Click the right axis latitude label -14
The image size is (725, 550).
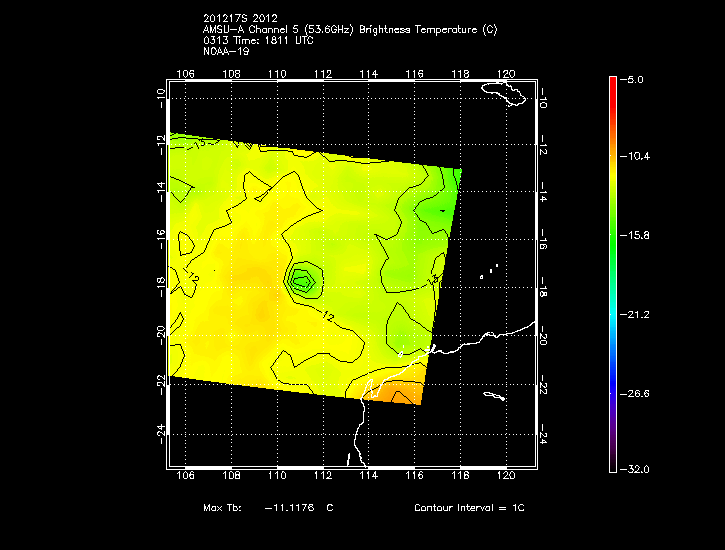coord(543,192)
